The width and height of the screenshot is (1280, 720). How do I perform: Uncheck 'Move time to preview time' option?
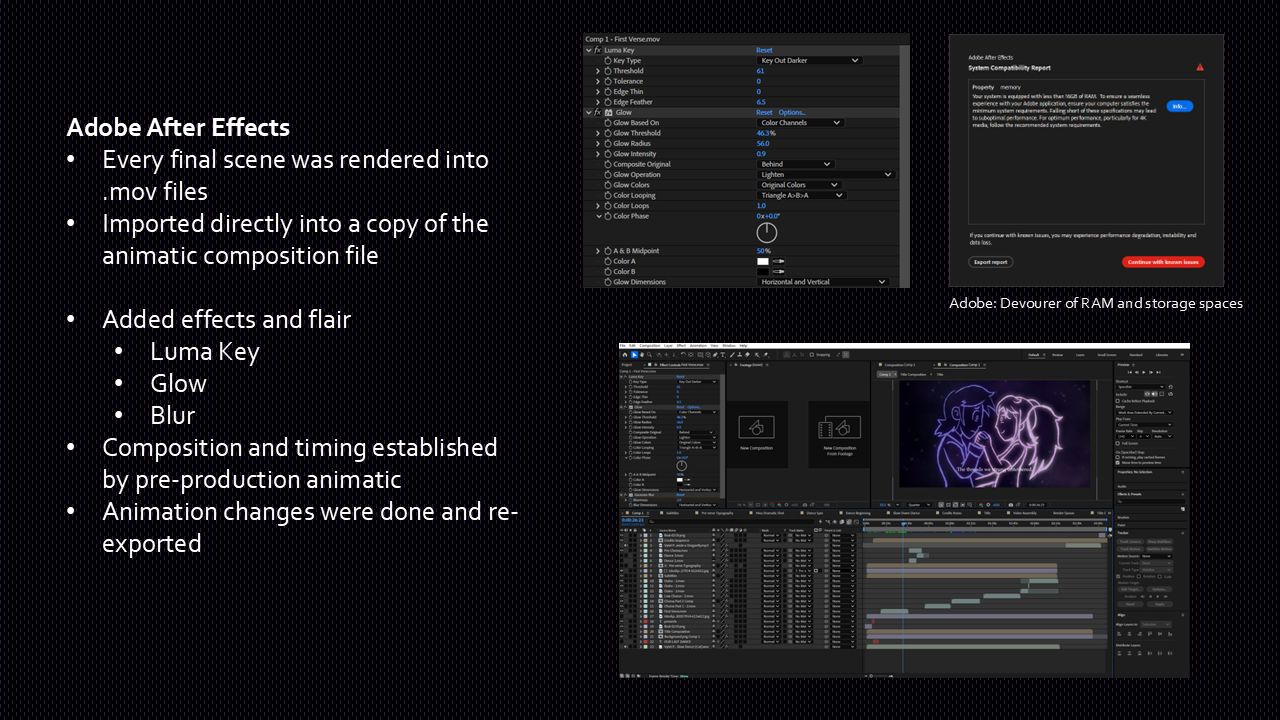click(1118, 463)
